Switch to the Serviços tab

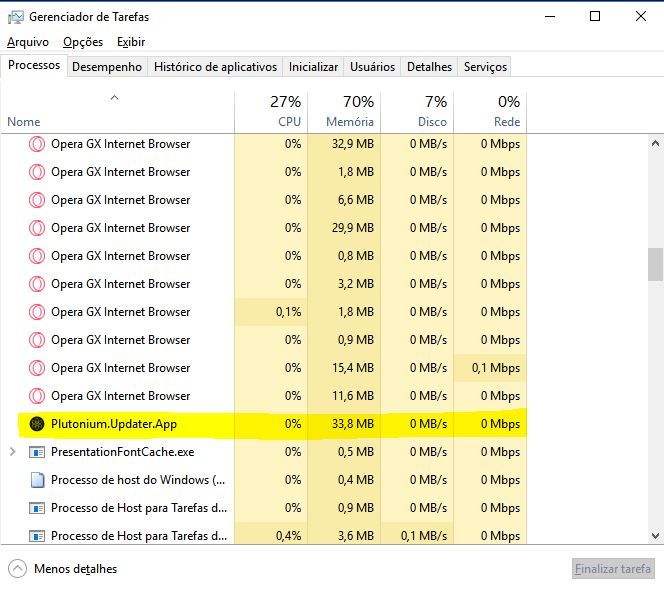click(485, 67)
